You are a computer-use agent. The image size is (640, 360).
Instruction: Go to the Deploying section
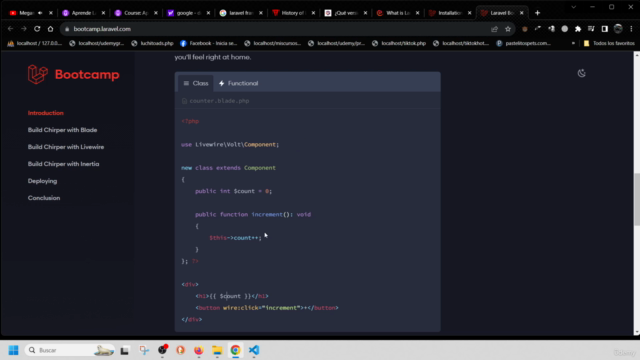[42, 181]
